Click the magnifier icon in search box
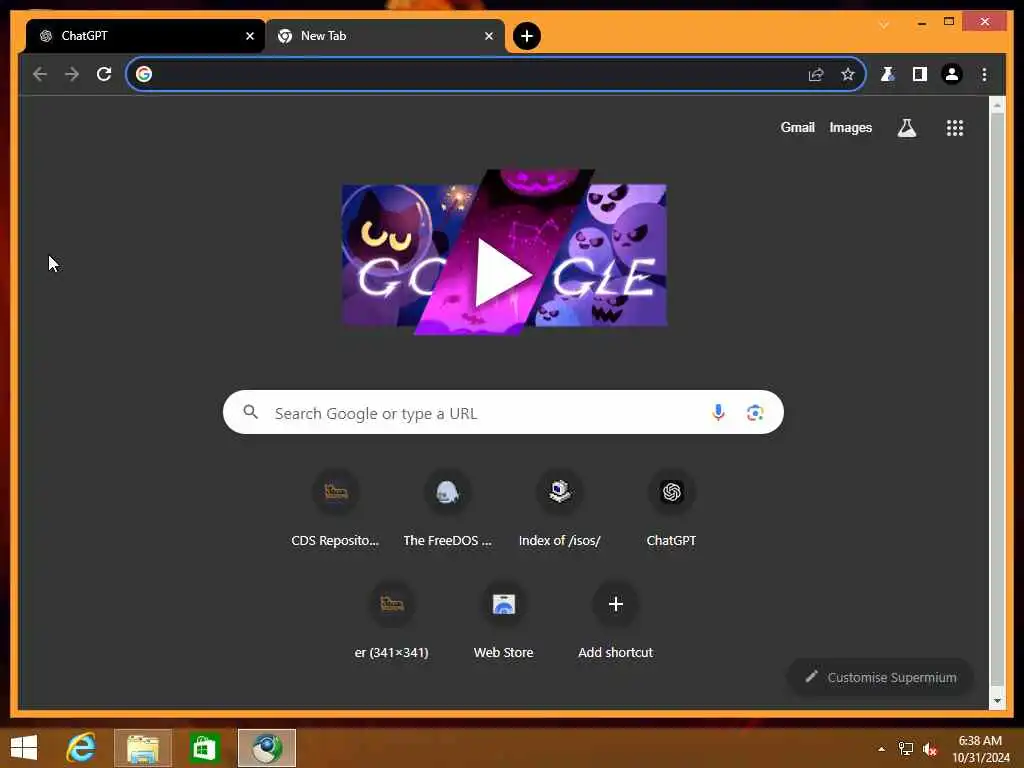The image size is (1024, 768). tap(251, 412)
